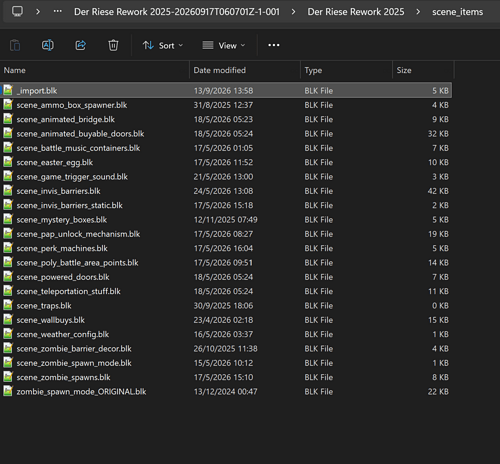
Task: Open the See more three-dots toolbar menu
Action: pyautogui.click(x=274, y=45)
